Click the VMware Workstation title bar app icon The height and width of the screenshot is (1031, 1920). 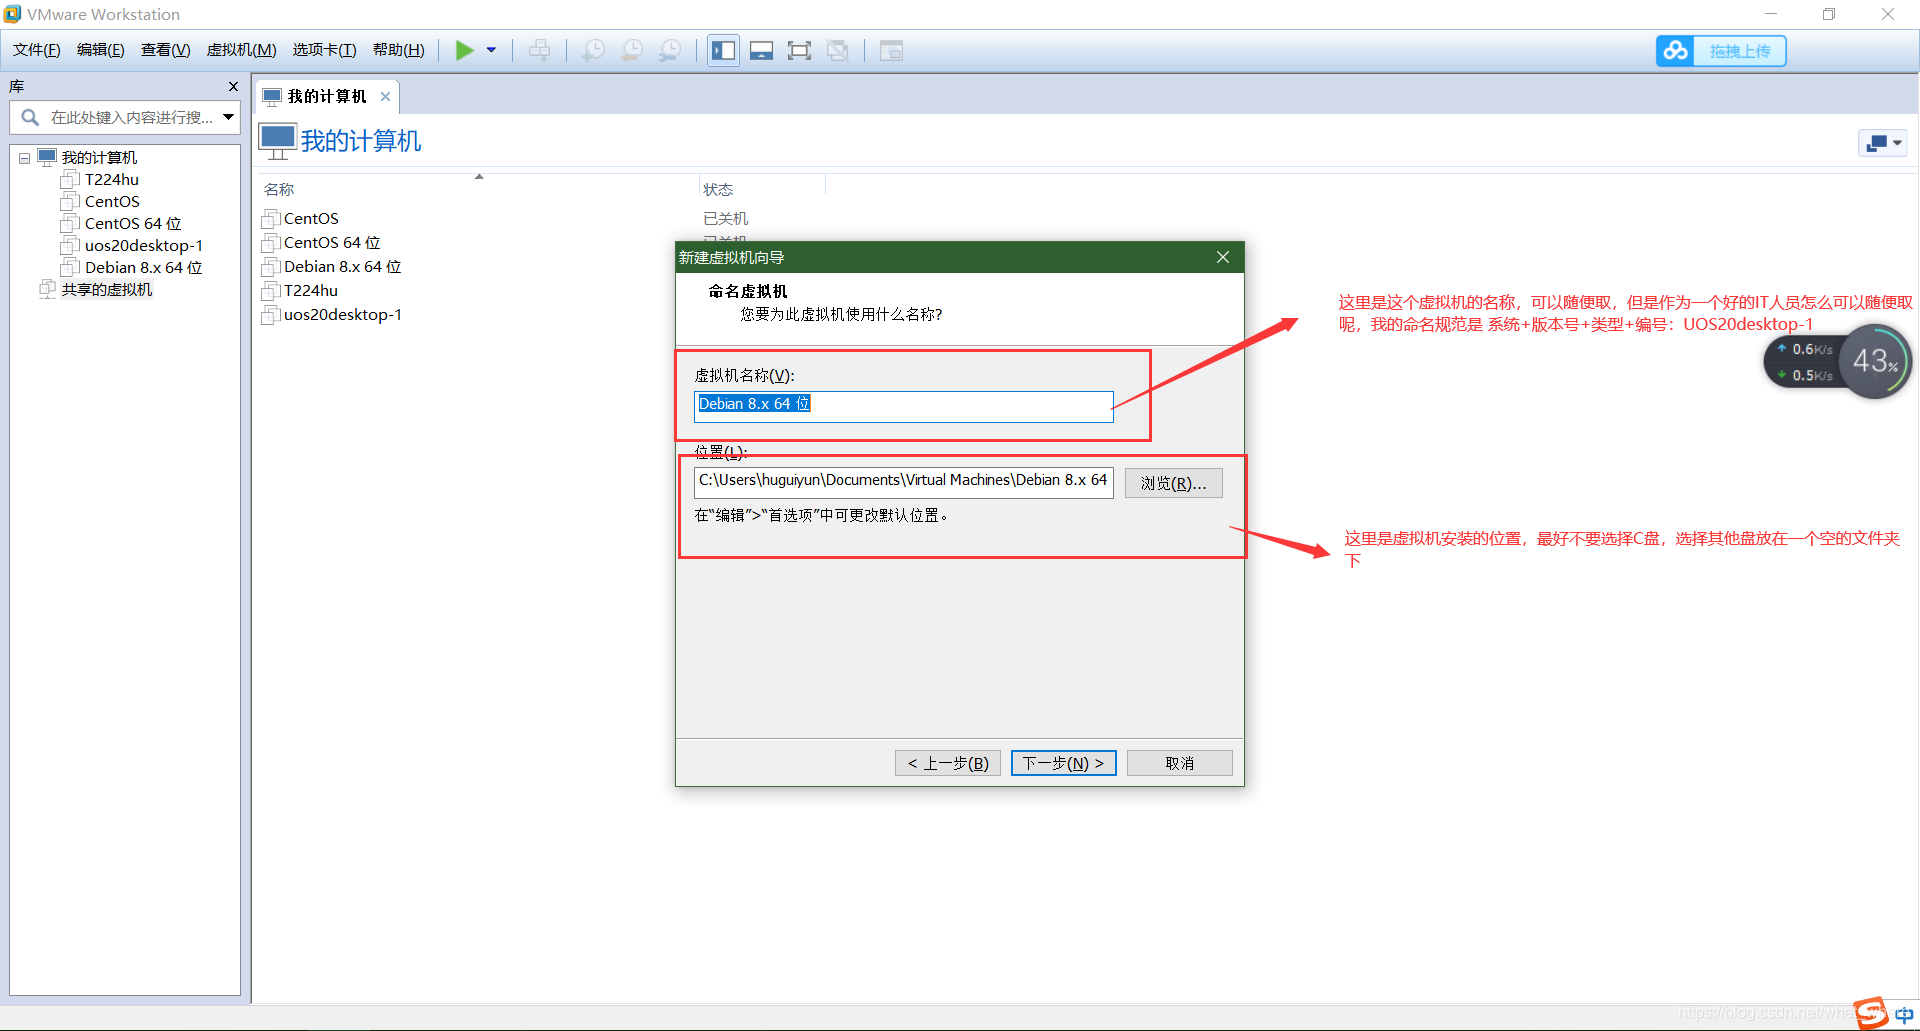pyautogui.click(x=12, y=14)
